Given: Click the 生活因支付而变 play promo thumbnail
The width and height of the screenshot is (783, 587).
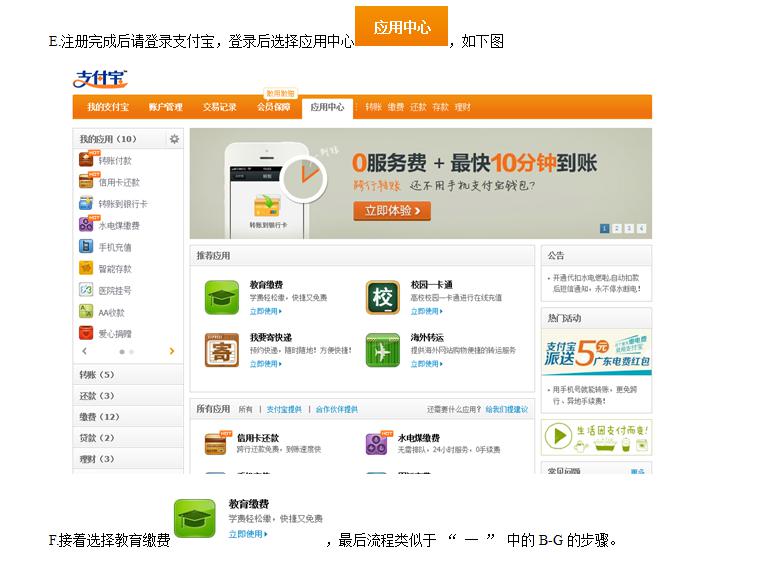Looking at the screenshot, I should click(x=596, y=437).
